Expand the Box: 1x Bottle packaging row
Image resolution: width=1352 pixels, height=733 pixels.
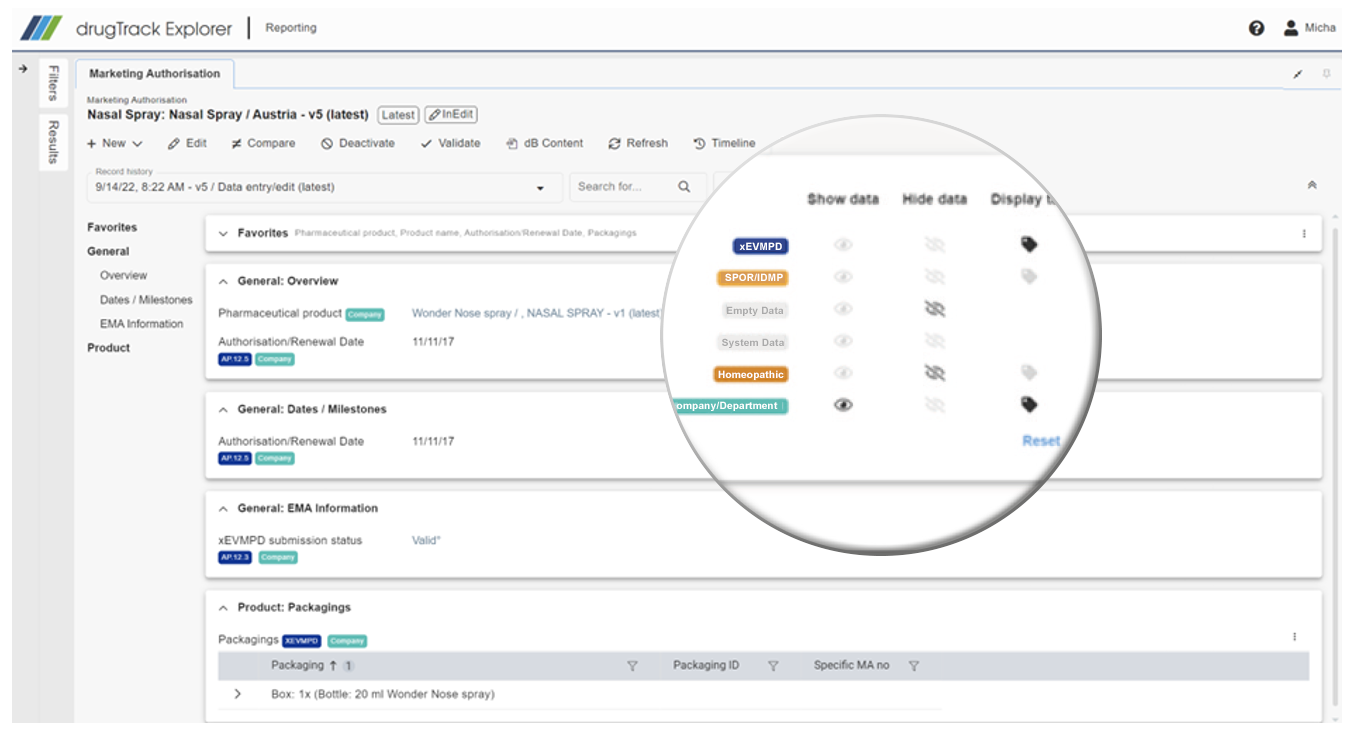237,693
